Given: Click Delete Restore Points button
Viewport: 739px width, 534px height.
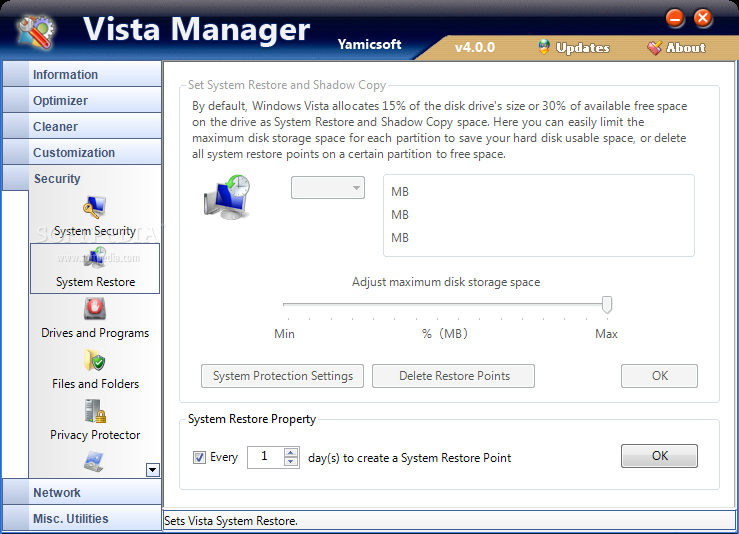Looking at the screenshot, I should (453, 376).
